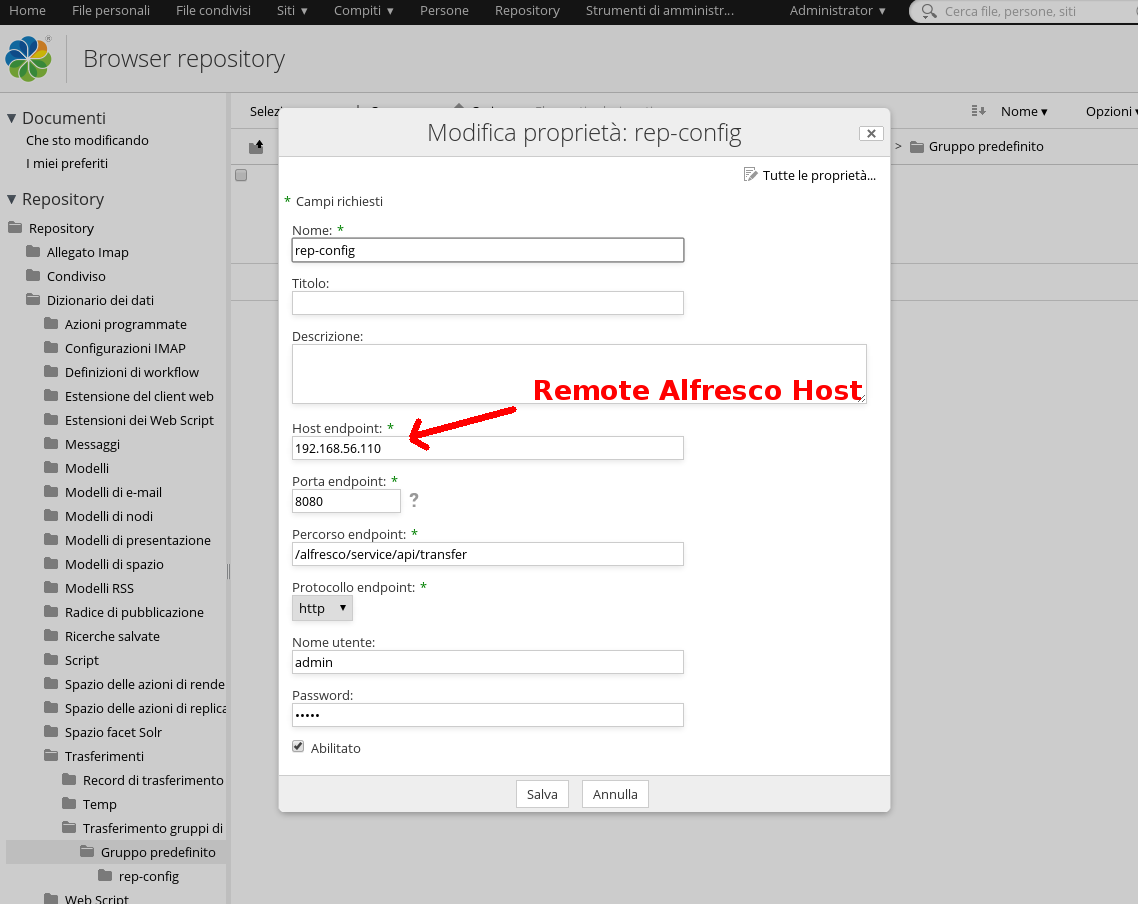The height and width of the screenshot is (904, 1138).
Task: Go to File condivisi
Action: [213, 11]
